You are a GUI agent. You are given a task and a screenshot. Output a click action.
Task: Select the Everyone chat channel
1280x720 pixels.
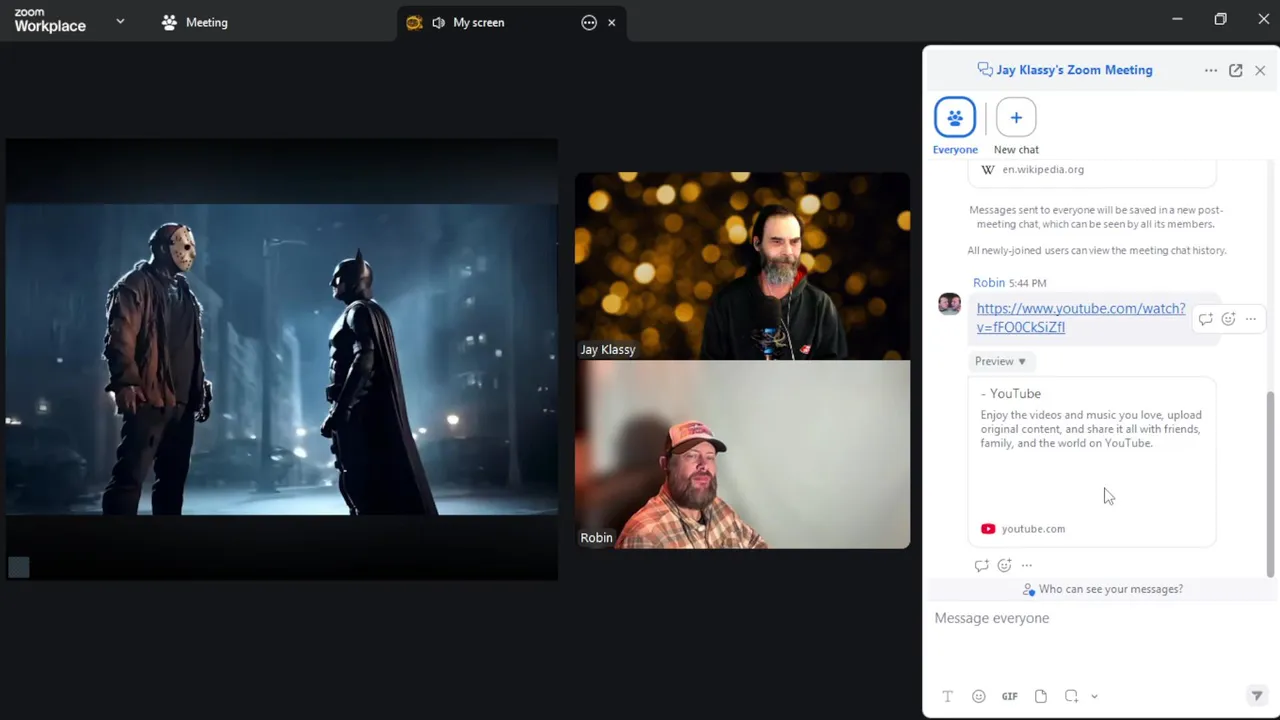[x=955, y=126]
